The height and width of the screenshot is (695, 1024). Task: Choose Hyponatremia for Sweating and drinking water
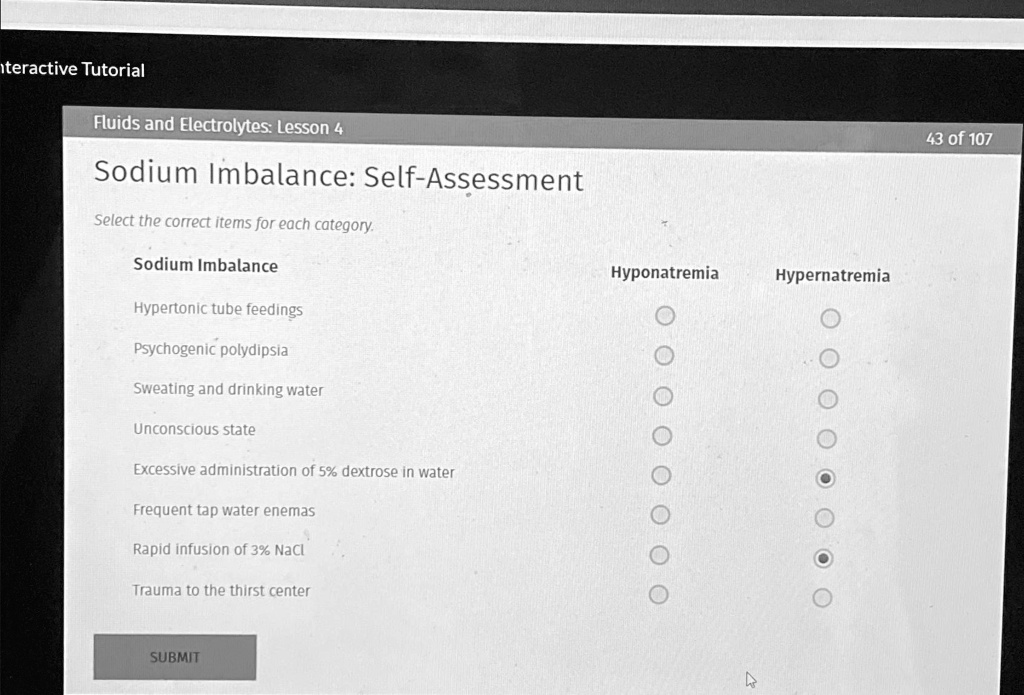tap(663, 396)
